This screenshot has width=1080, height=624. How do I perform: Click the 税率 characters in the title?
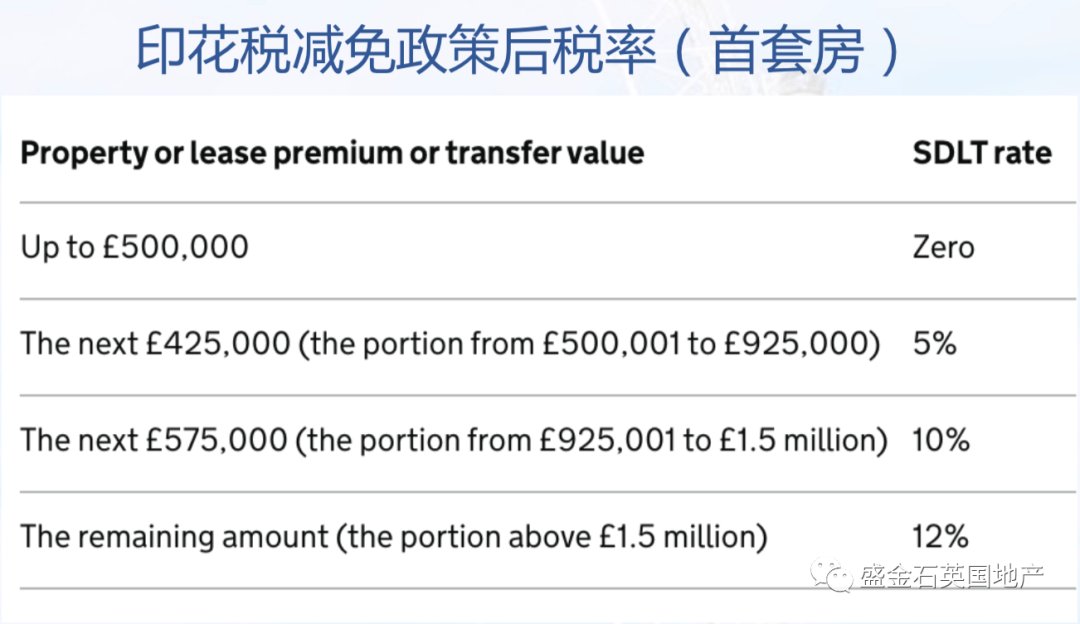[604, 51]
